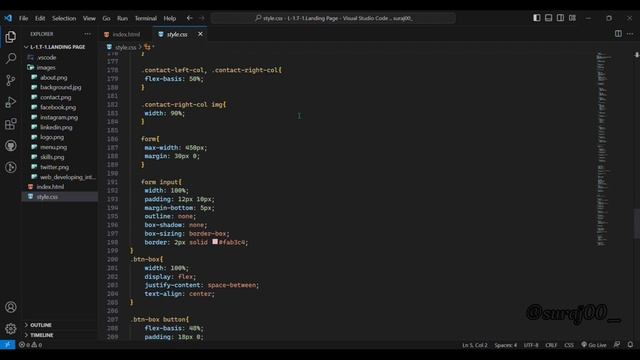This screenshot has width=640, height=360.
Task: Switch to the index.html tab
Action: click(125, 34)
